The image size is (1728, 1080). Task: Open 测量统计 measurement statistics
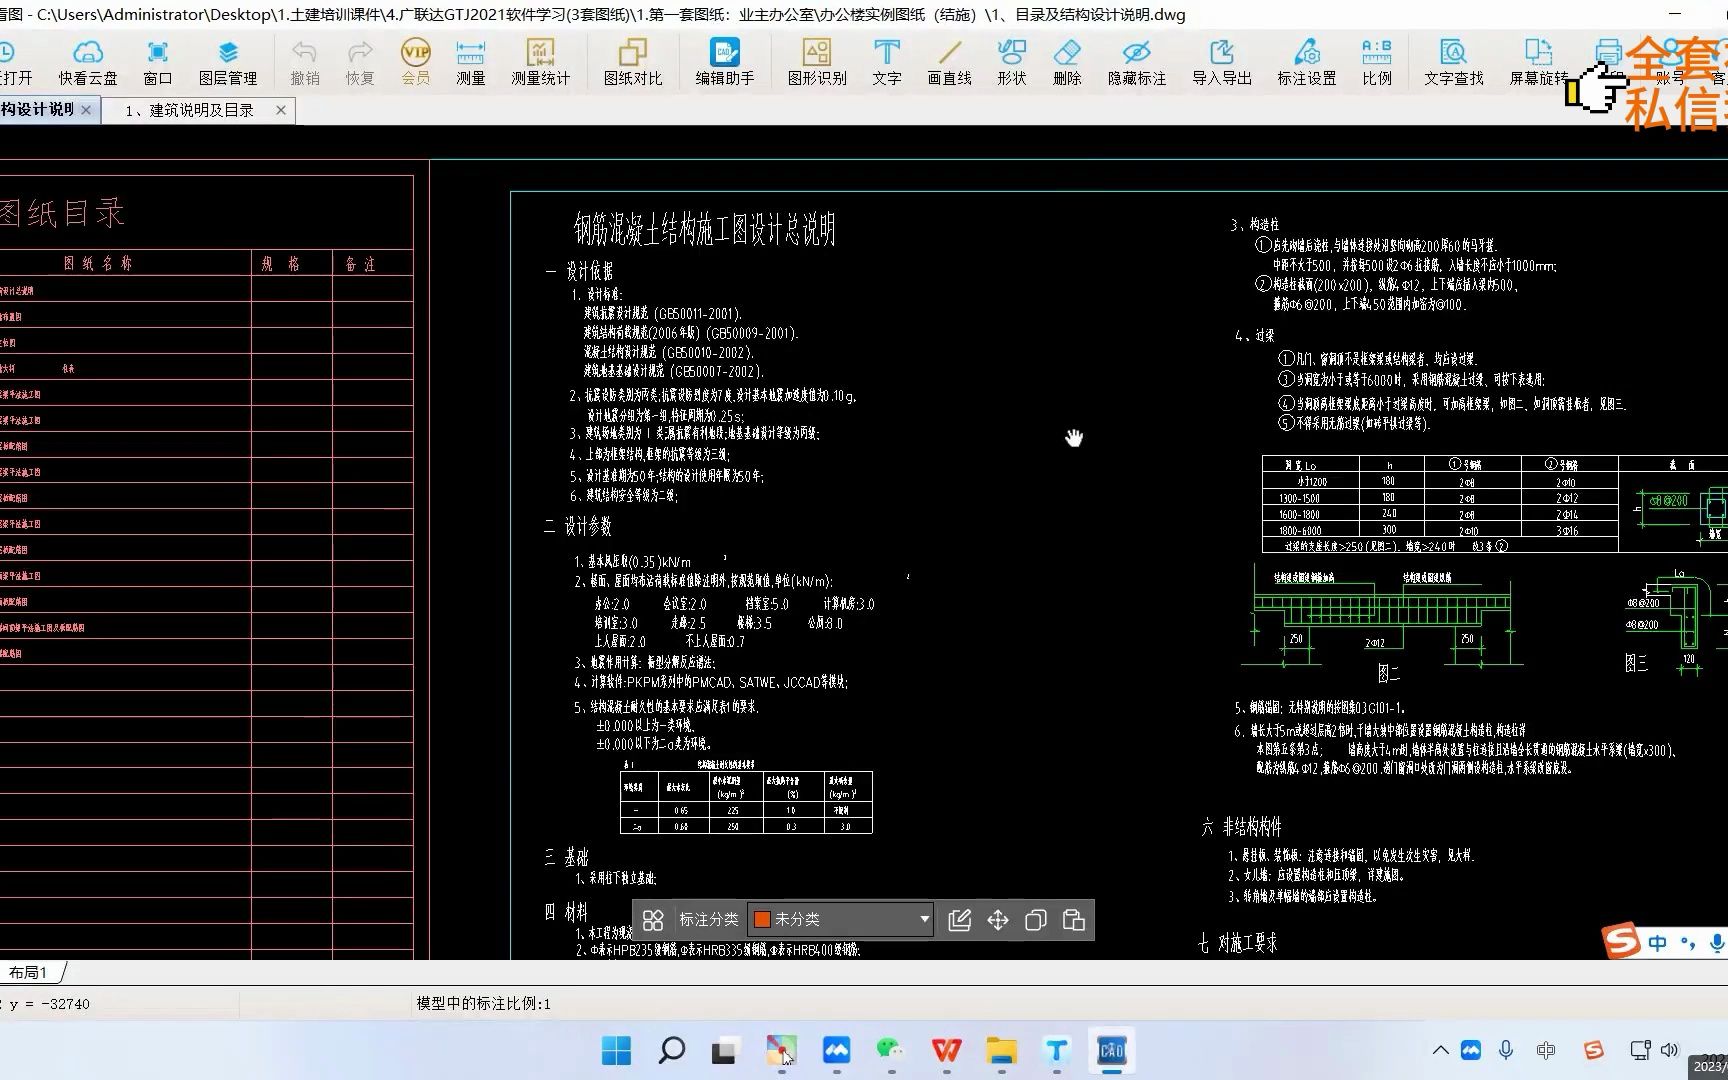click(x=540, y=62)
